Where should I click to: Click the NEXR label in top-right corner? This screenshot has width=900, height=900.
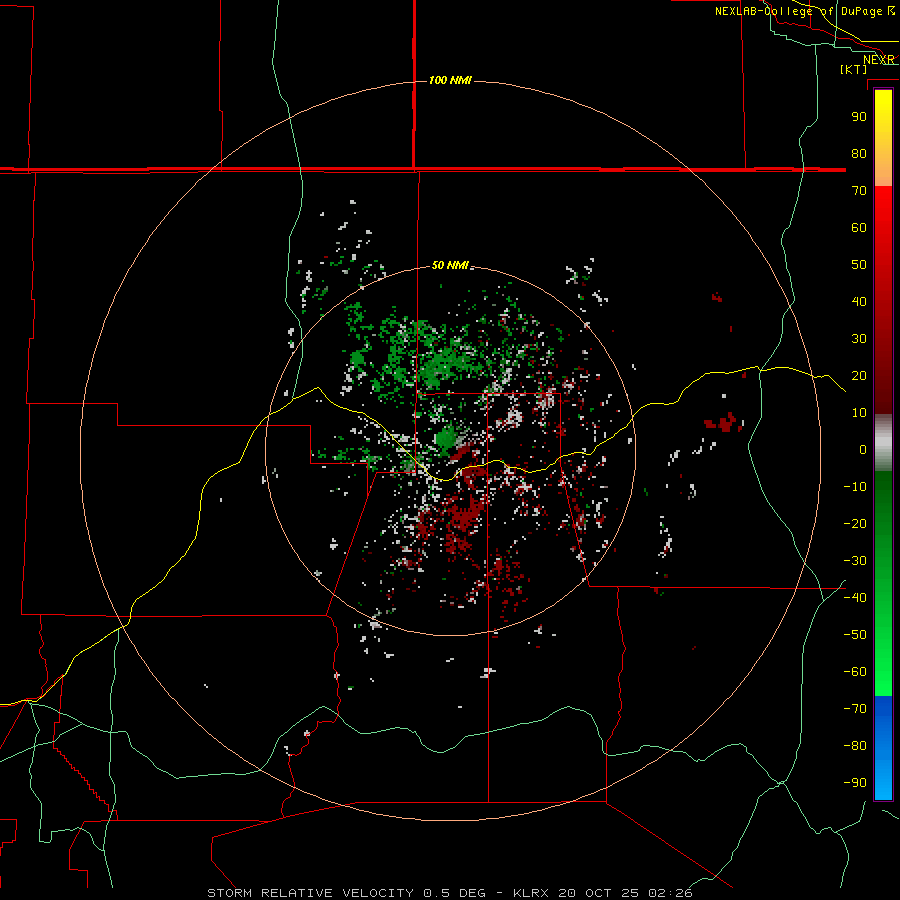tap(879, 60)
